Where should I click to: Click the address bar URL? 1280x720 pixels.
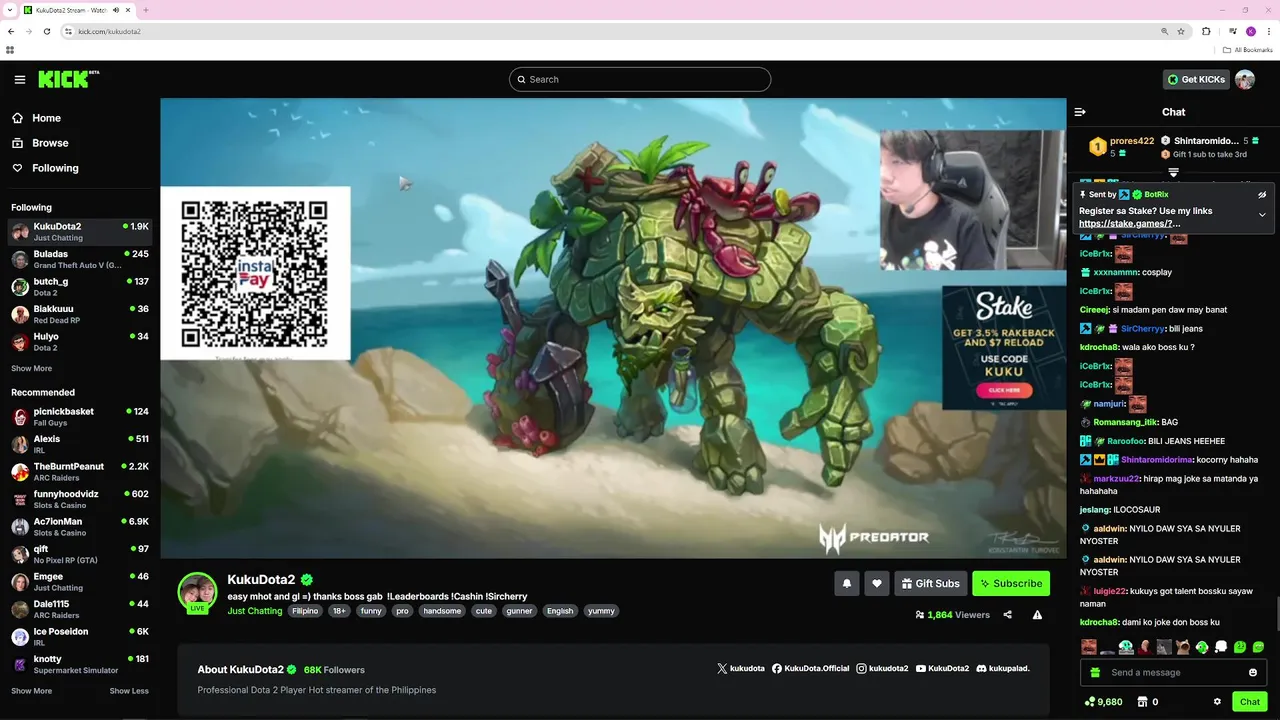tap(109, 31)
